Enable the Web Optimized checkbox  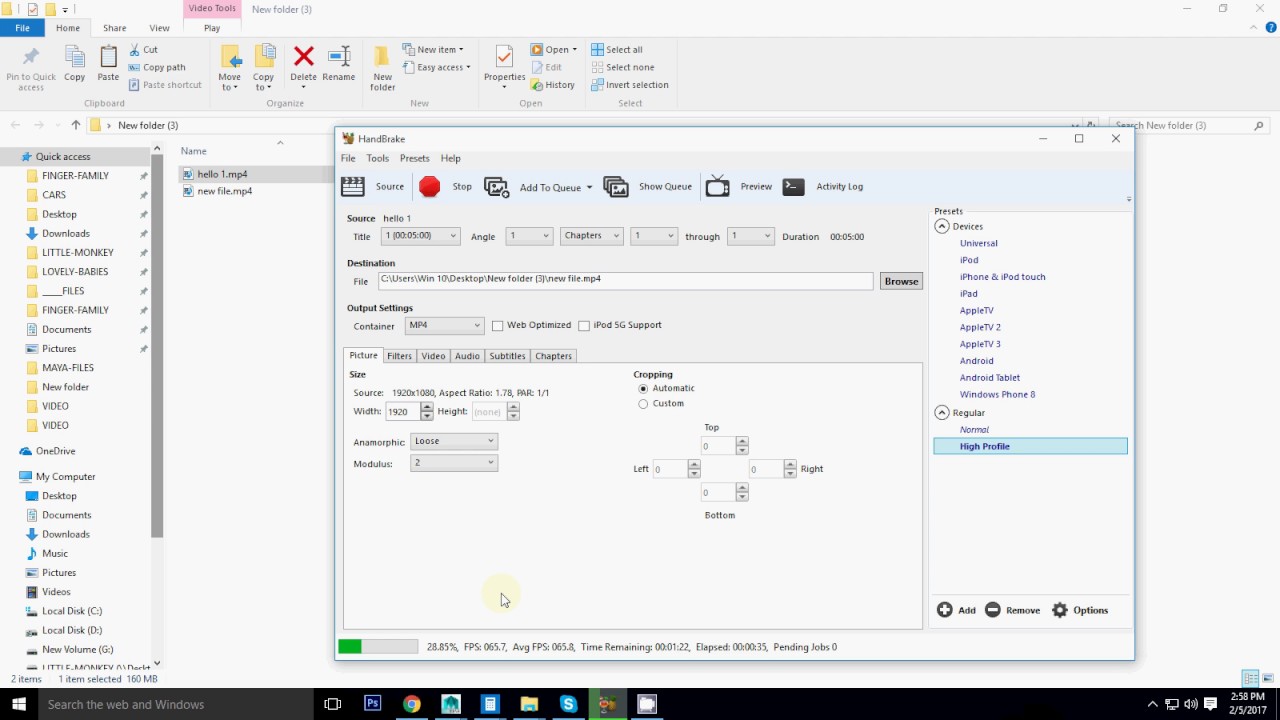(497, 326)
